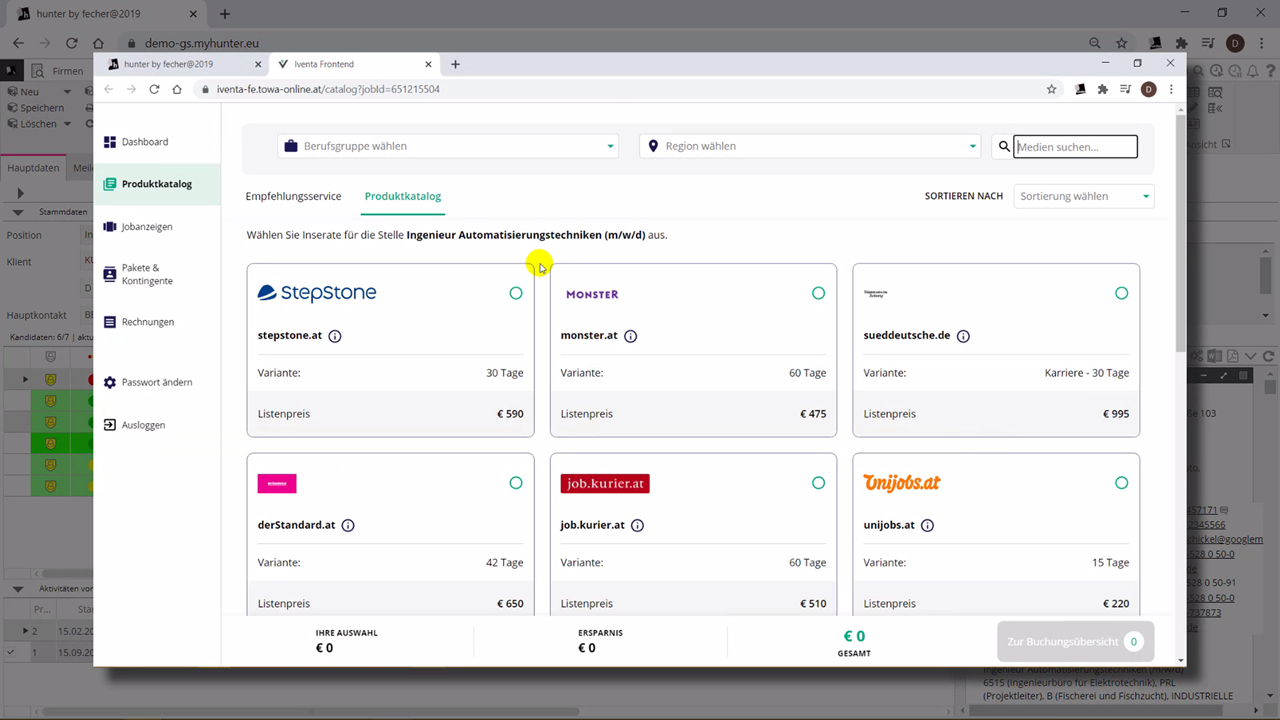The image size is (1280, 720).
Task: Reload the Iventa Frontend page
Action: (x=154, y=89)
